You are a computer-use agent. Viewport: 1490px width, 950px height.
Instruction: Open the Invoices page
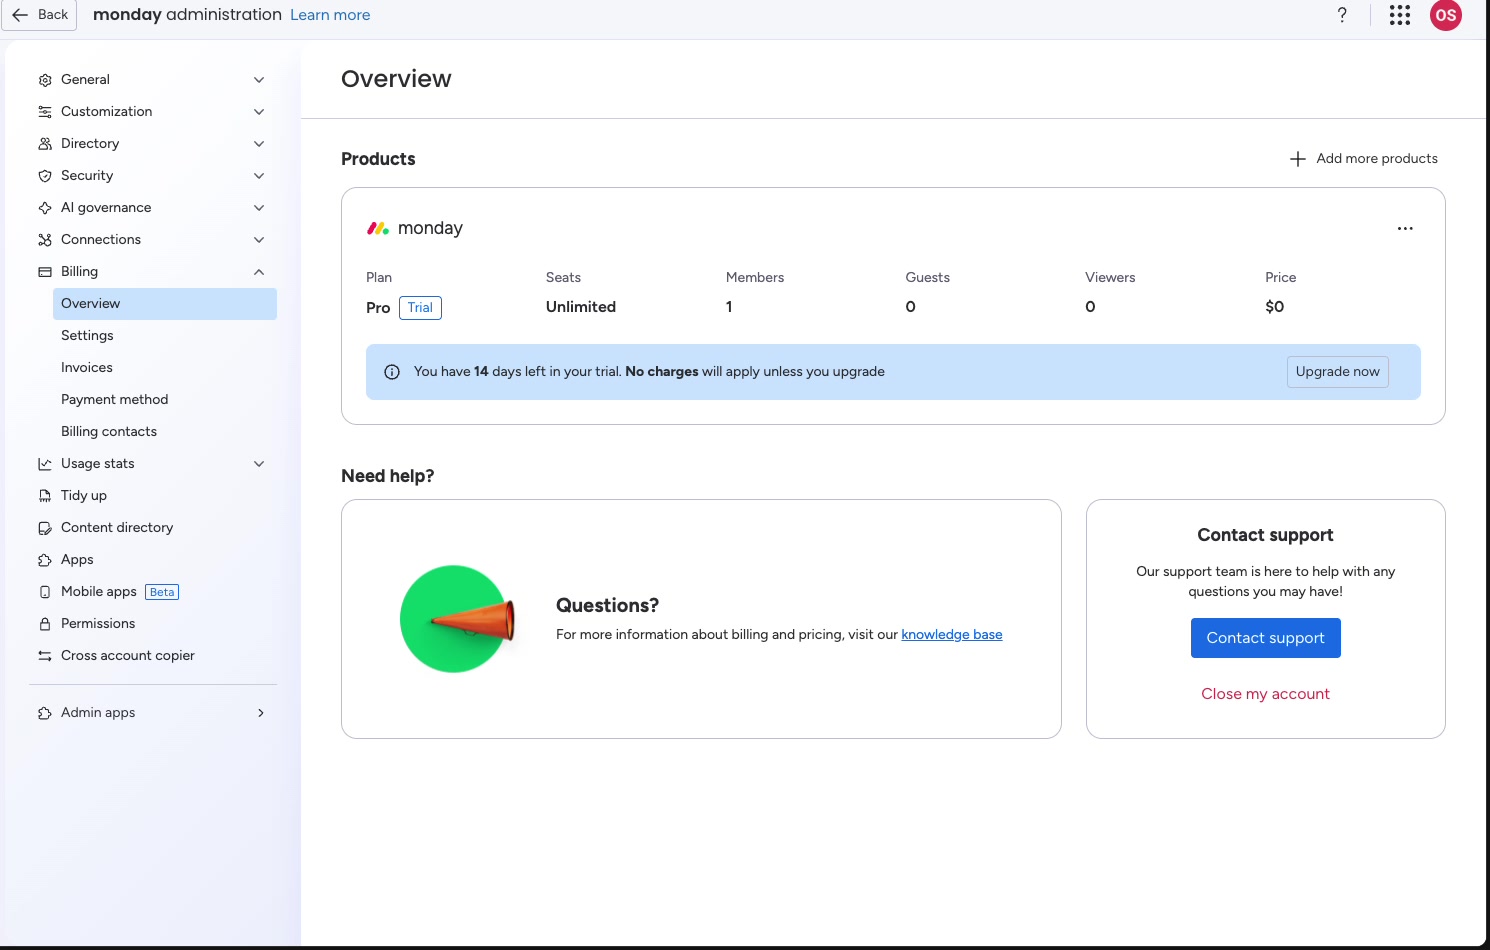tap(165, 368)
